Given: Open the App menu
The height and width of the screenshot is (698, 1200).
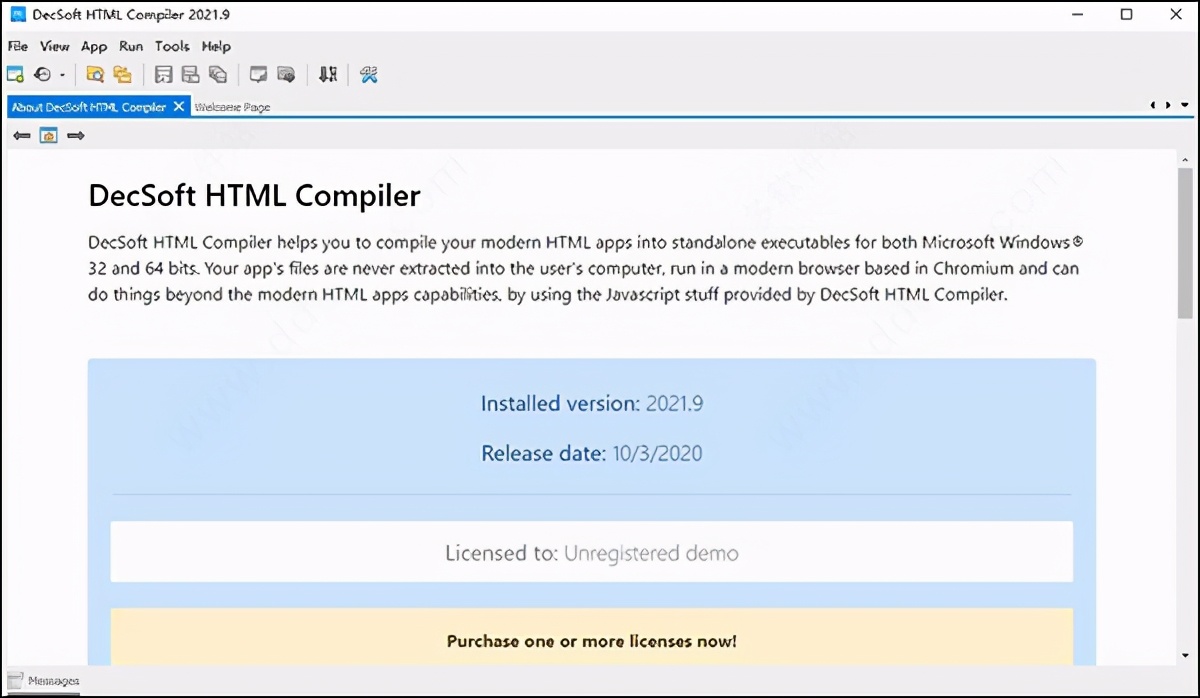Looking at the screenshot, I should 94,46.
